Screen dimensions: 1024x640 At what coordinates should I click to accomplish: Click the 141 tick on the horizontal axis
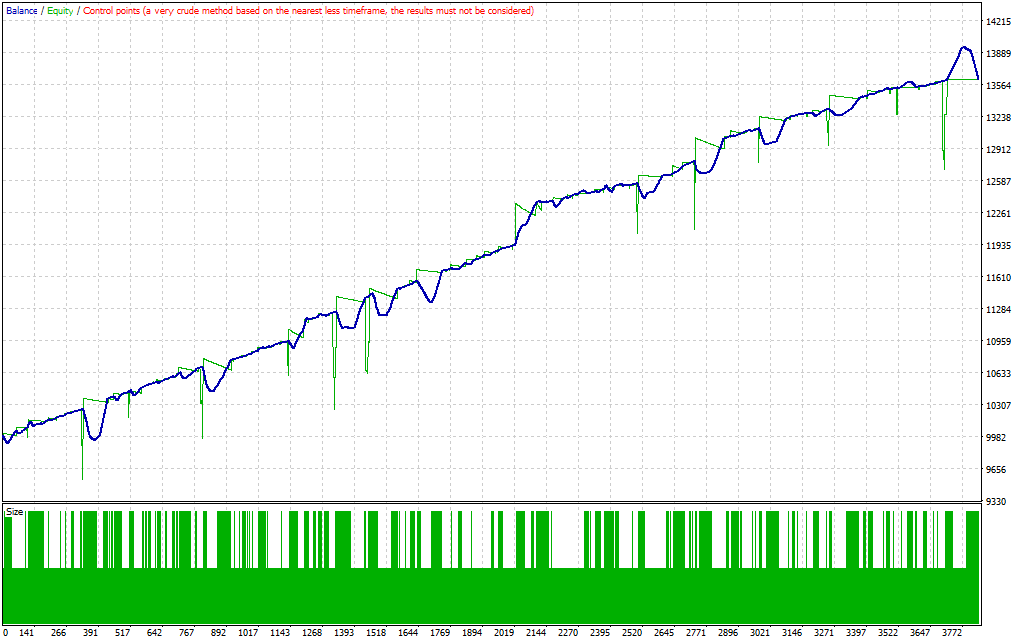point(27,632)
